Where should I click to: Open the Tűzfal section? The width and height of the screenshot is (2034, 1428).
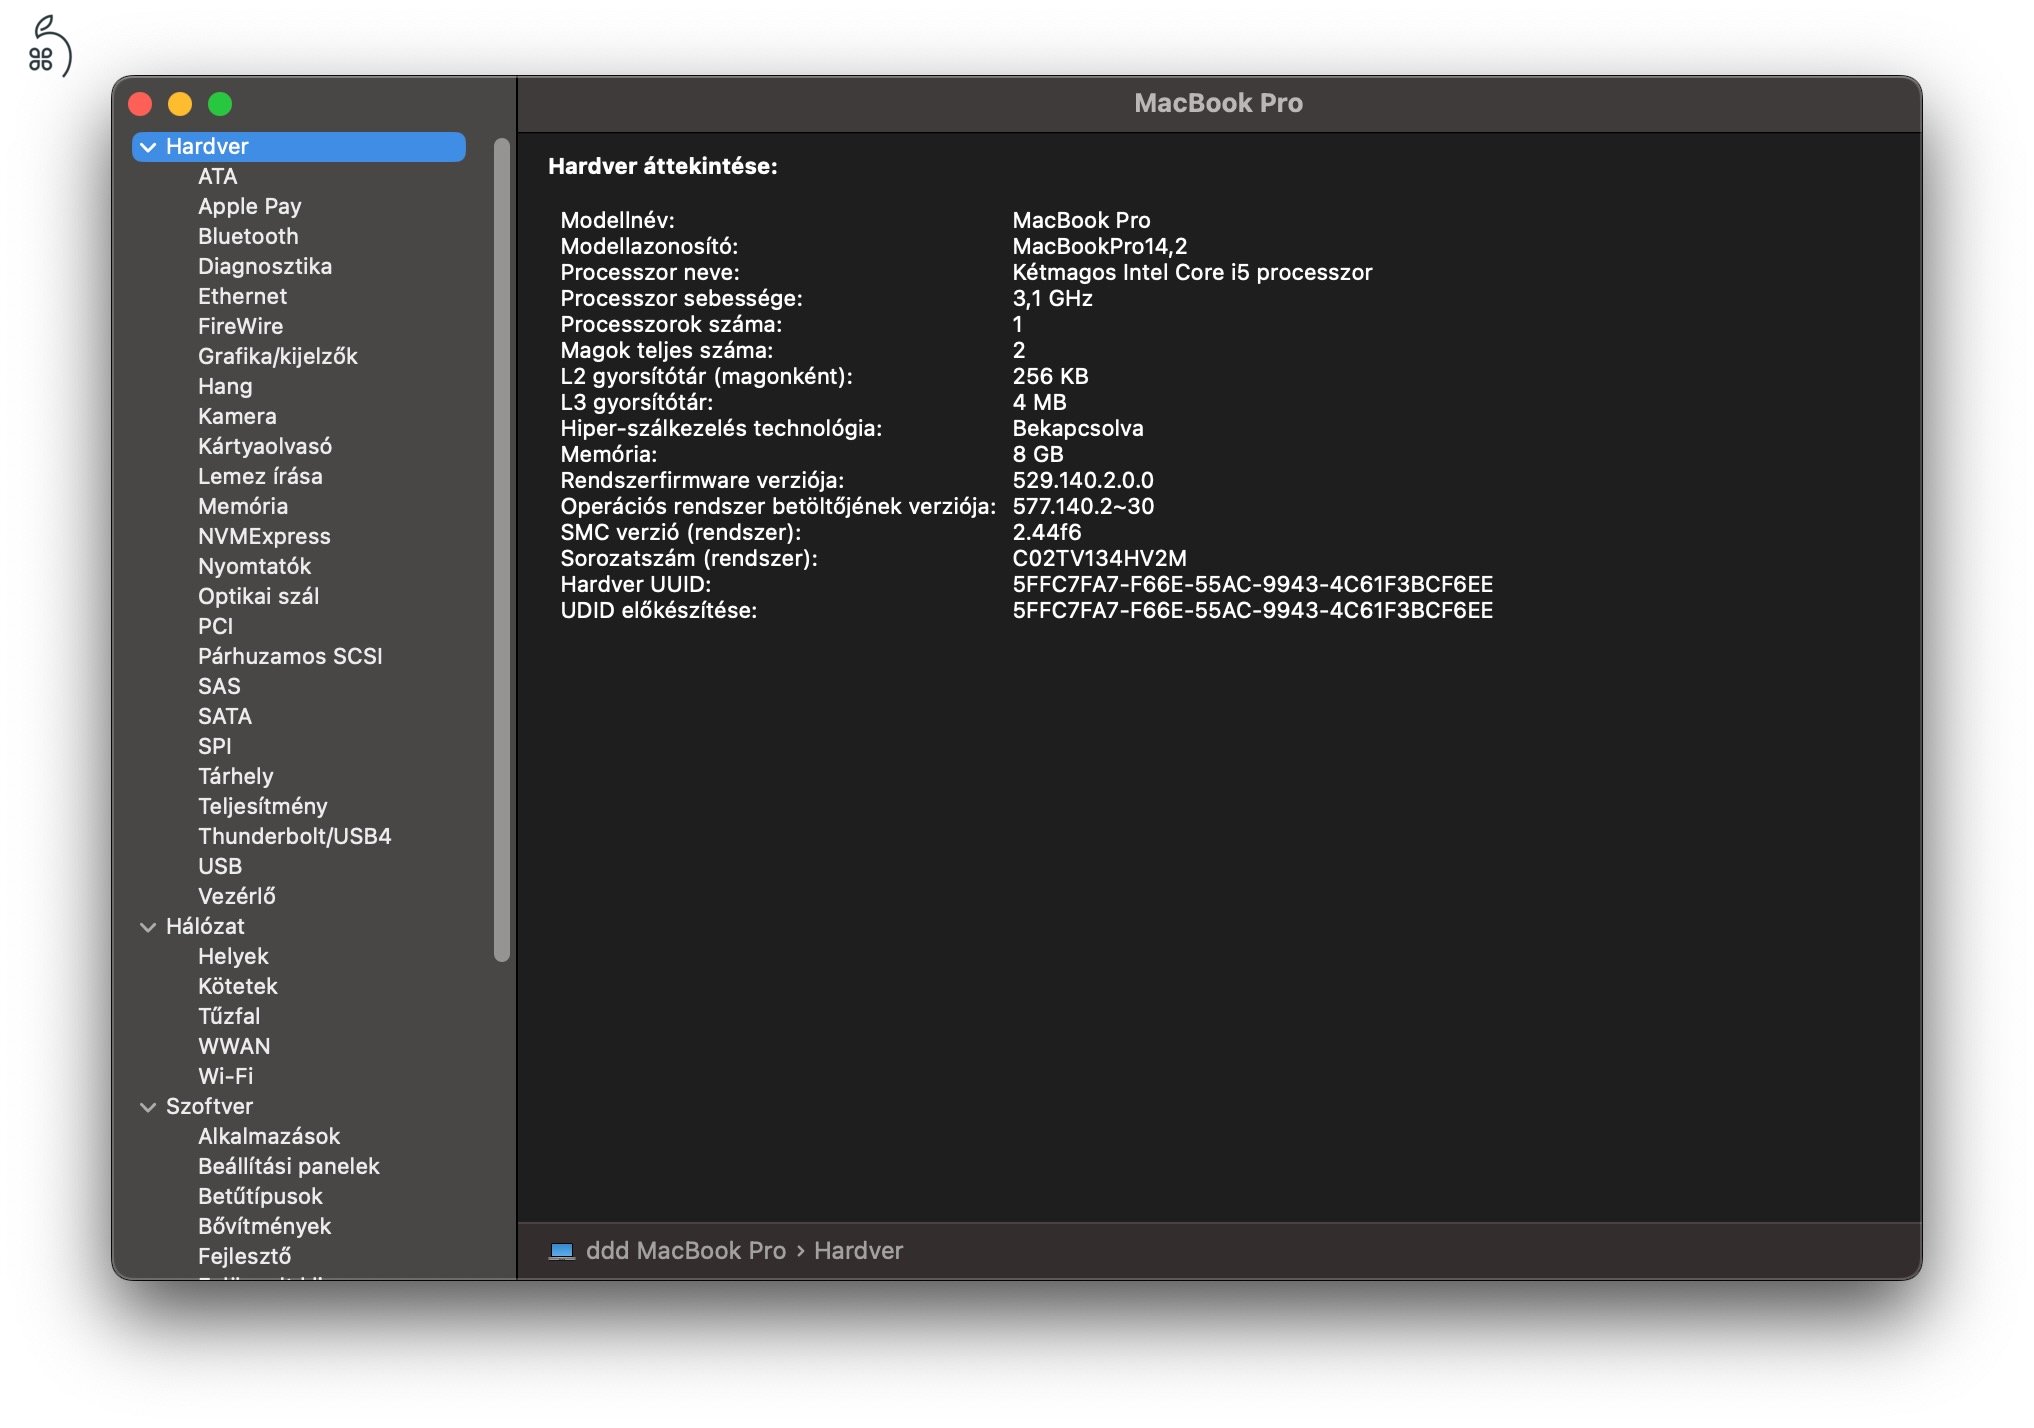pyautogui.click(x=229, y=1016)
